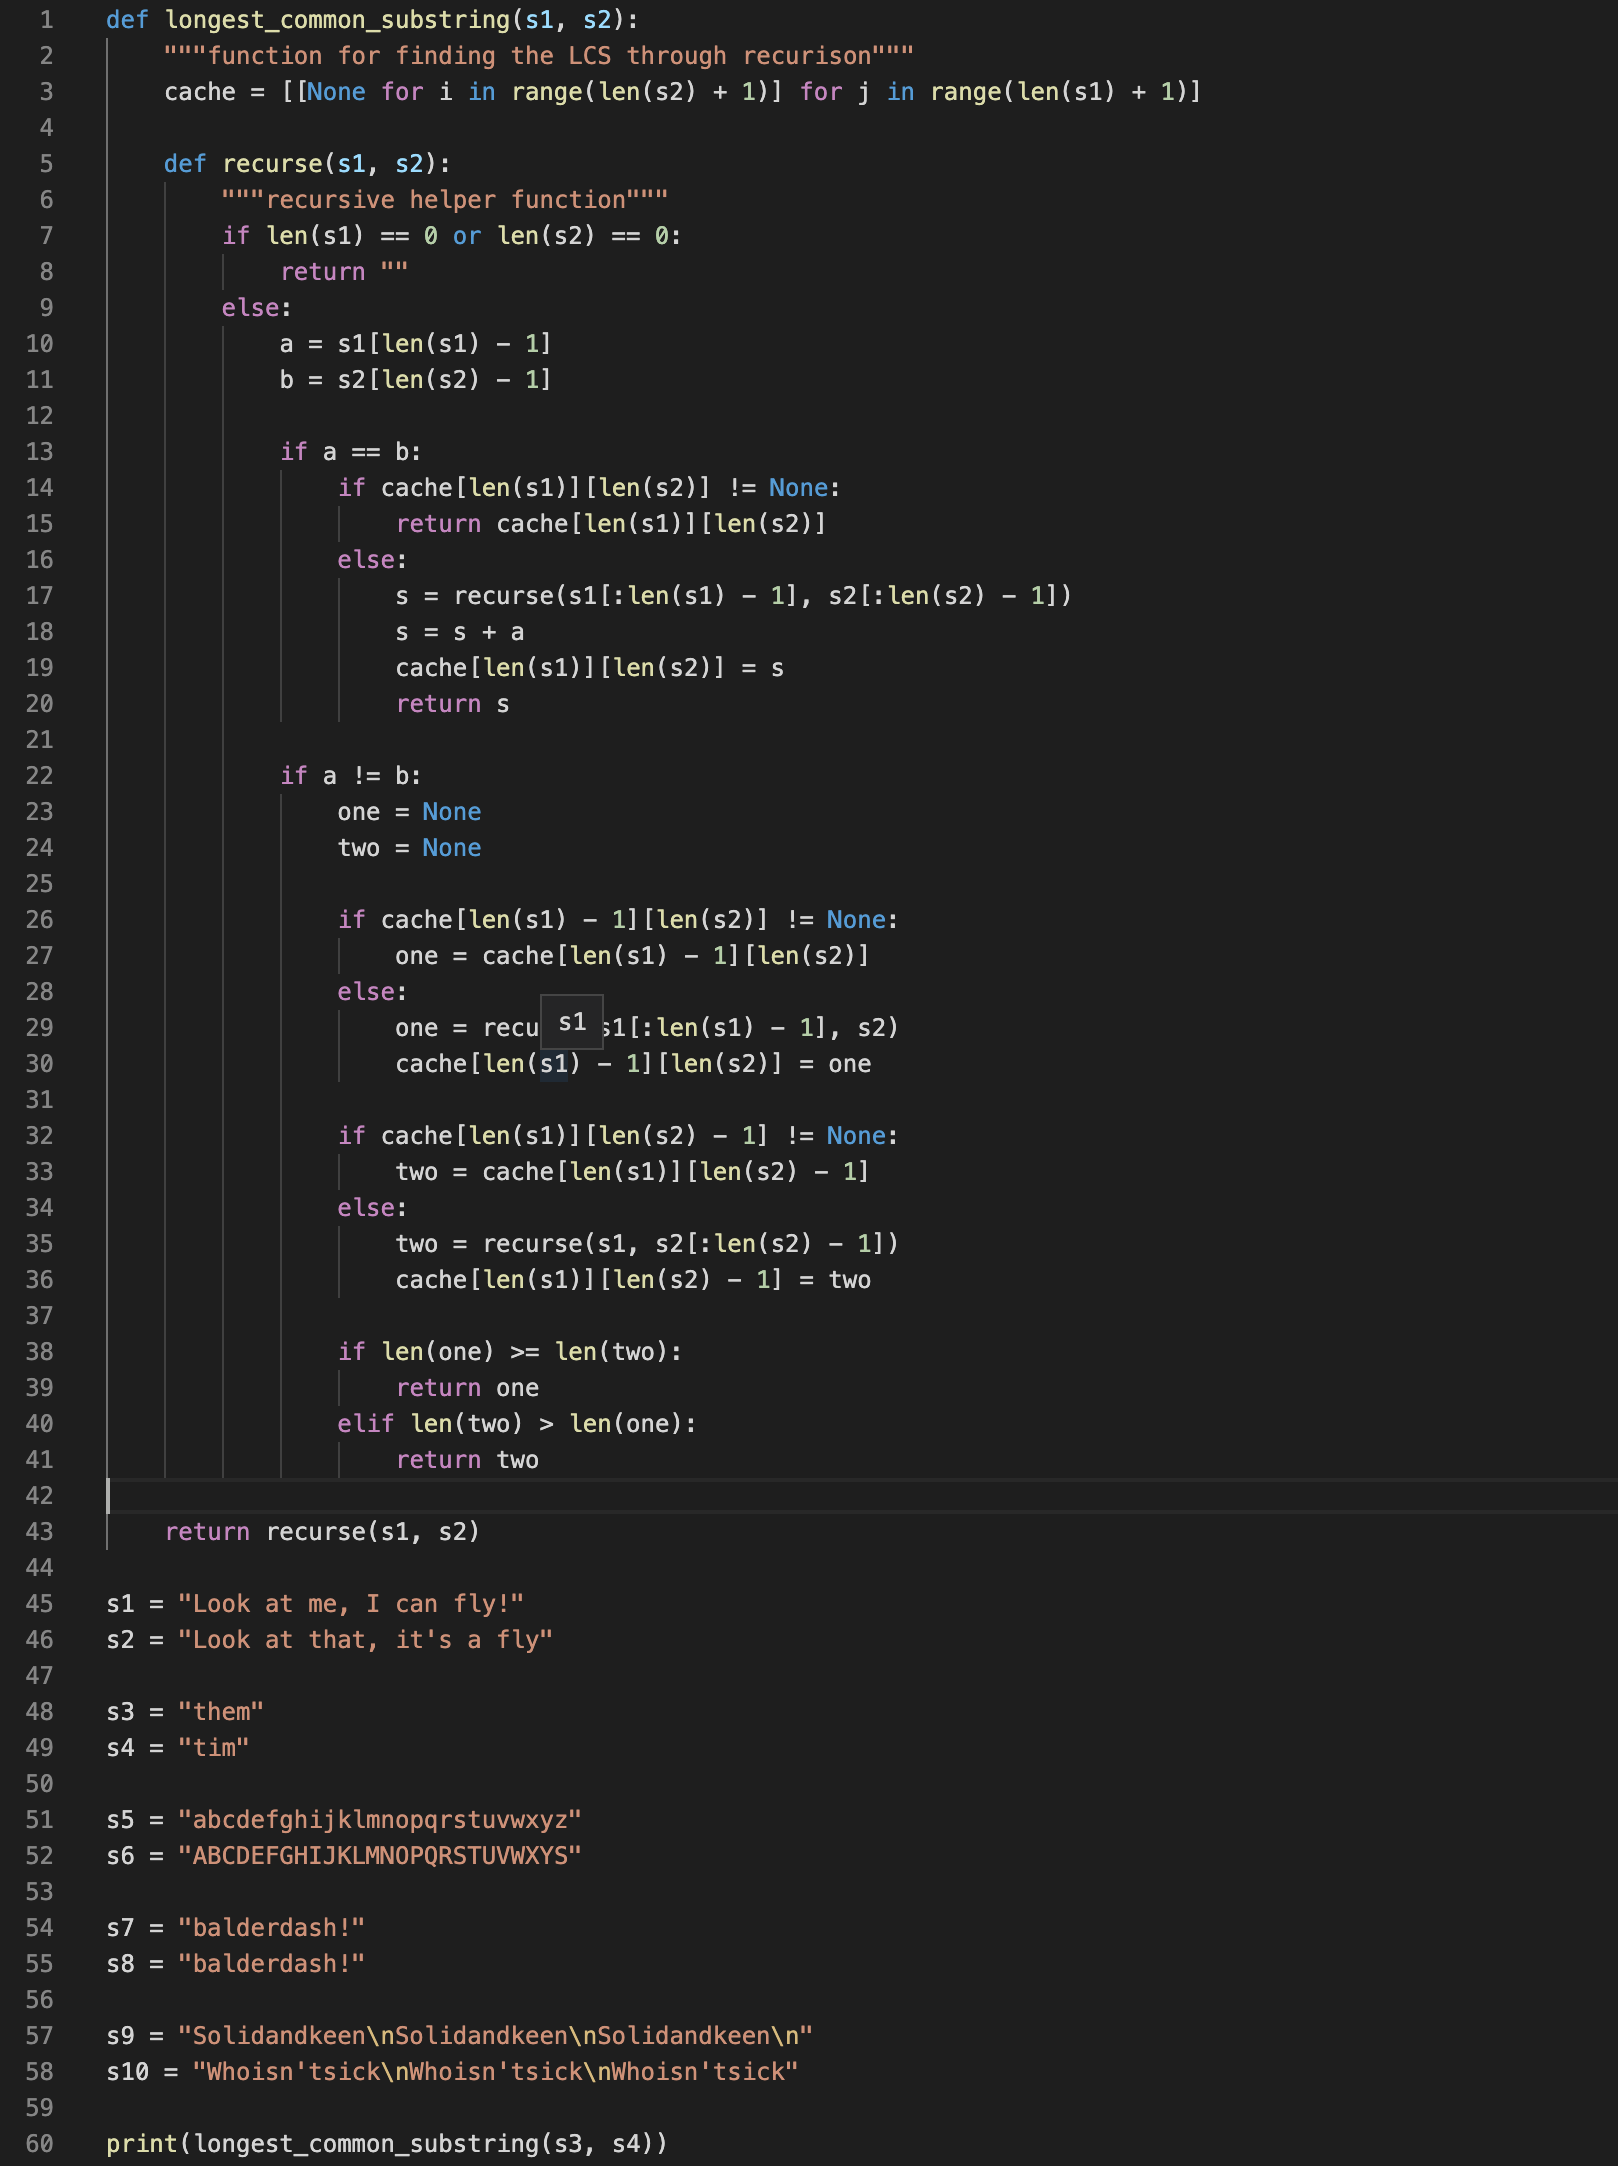Click 'return cache[len(s1)][len(s2)]' on line 15

pyautogui.click(x=611, y=524)
